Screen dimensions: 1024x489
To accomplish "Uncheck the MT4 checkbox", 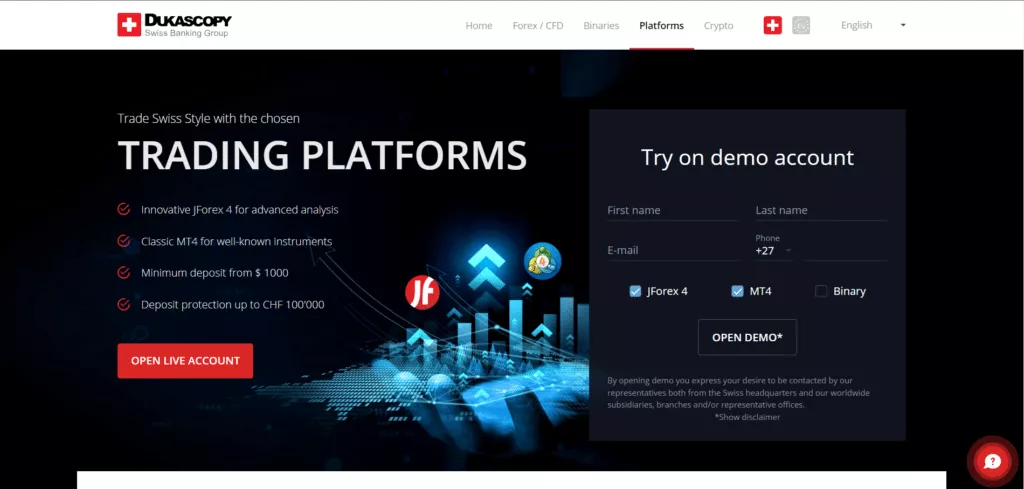I will (737, 291).
